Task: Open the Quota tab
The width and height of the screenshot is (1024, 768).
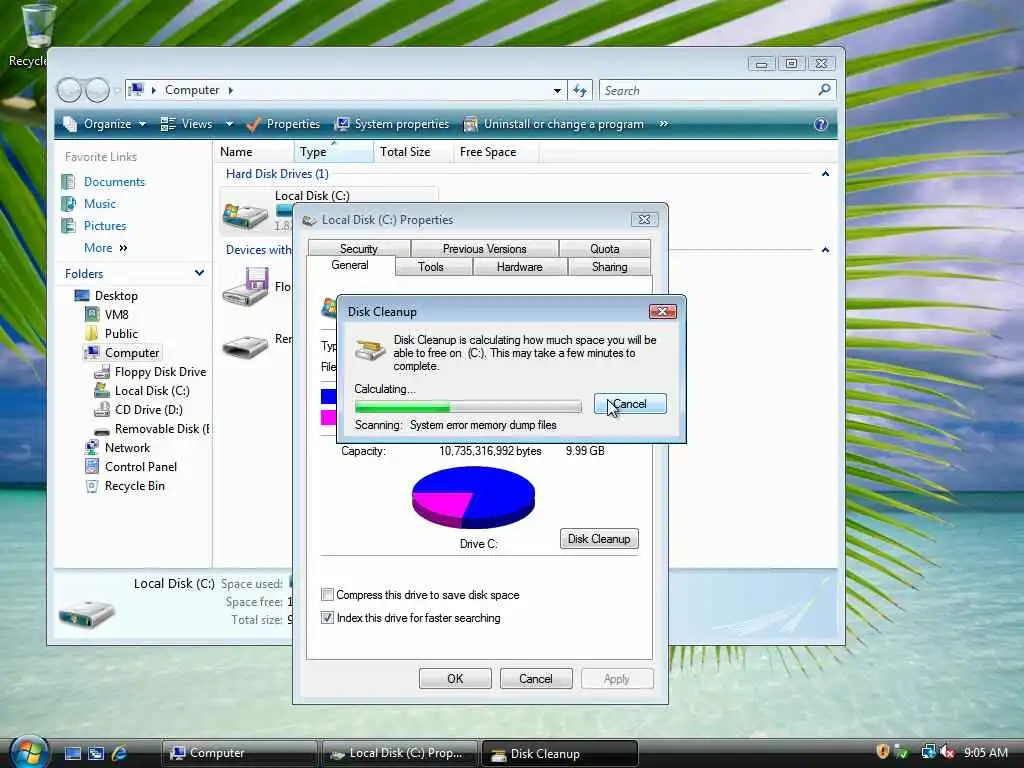Action: [605, 249]
